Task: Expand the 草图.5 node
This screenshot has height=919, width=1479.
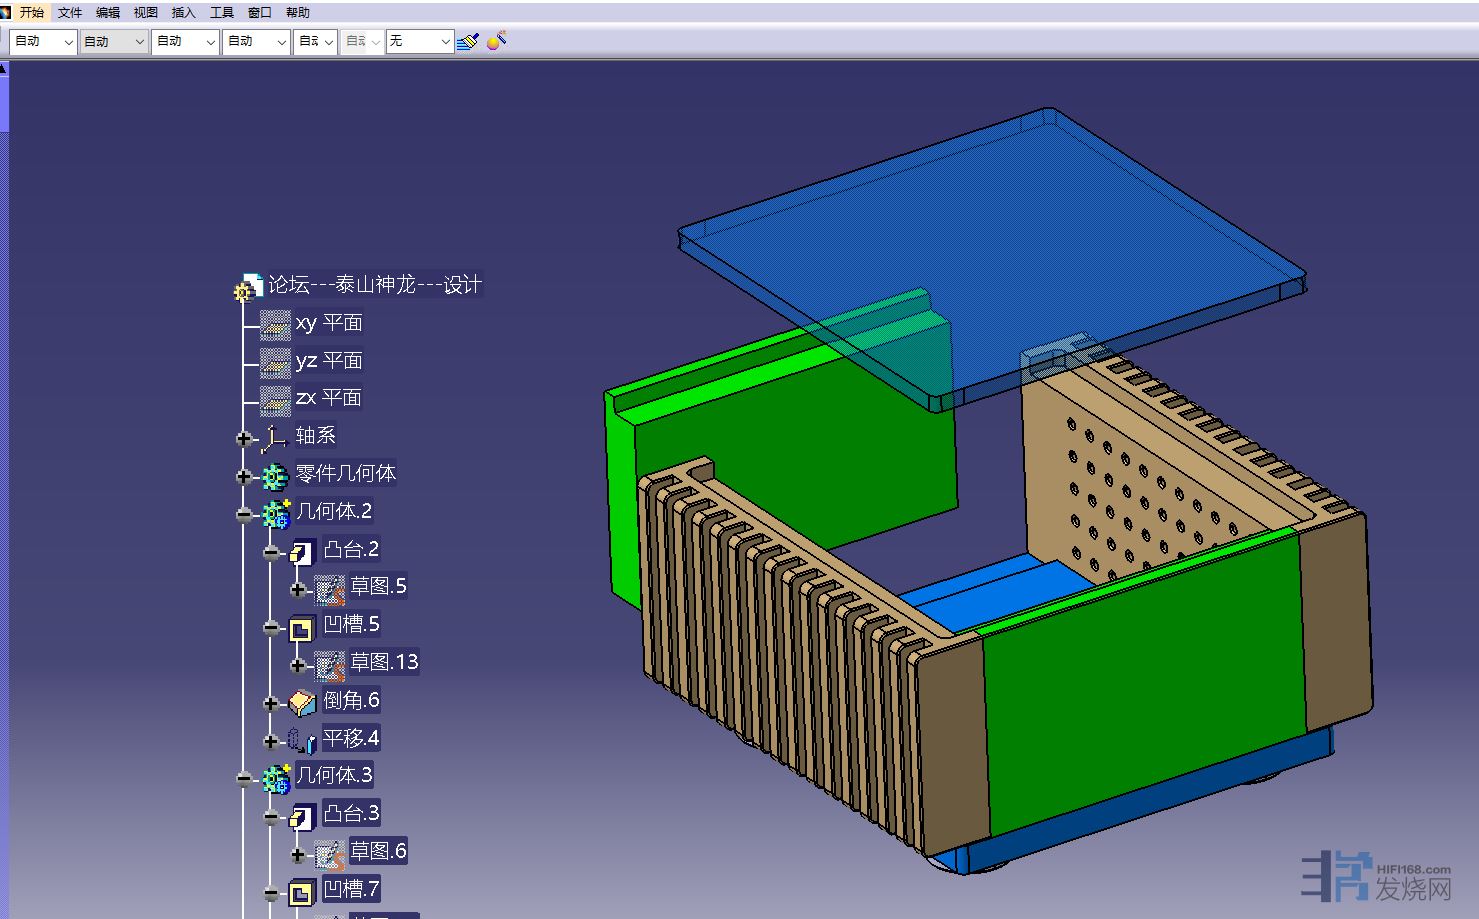Action: click(x=297, y=589)
